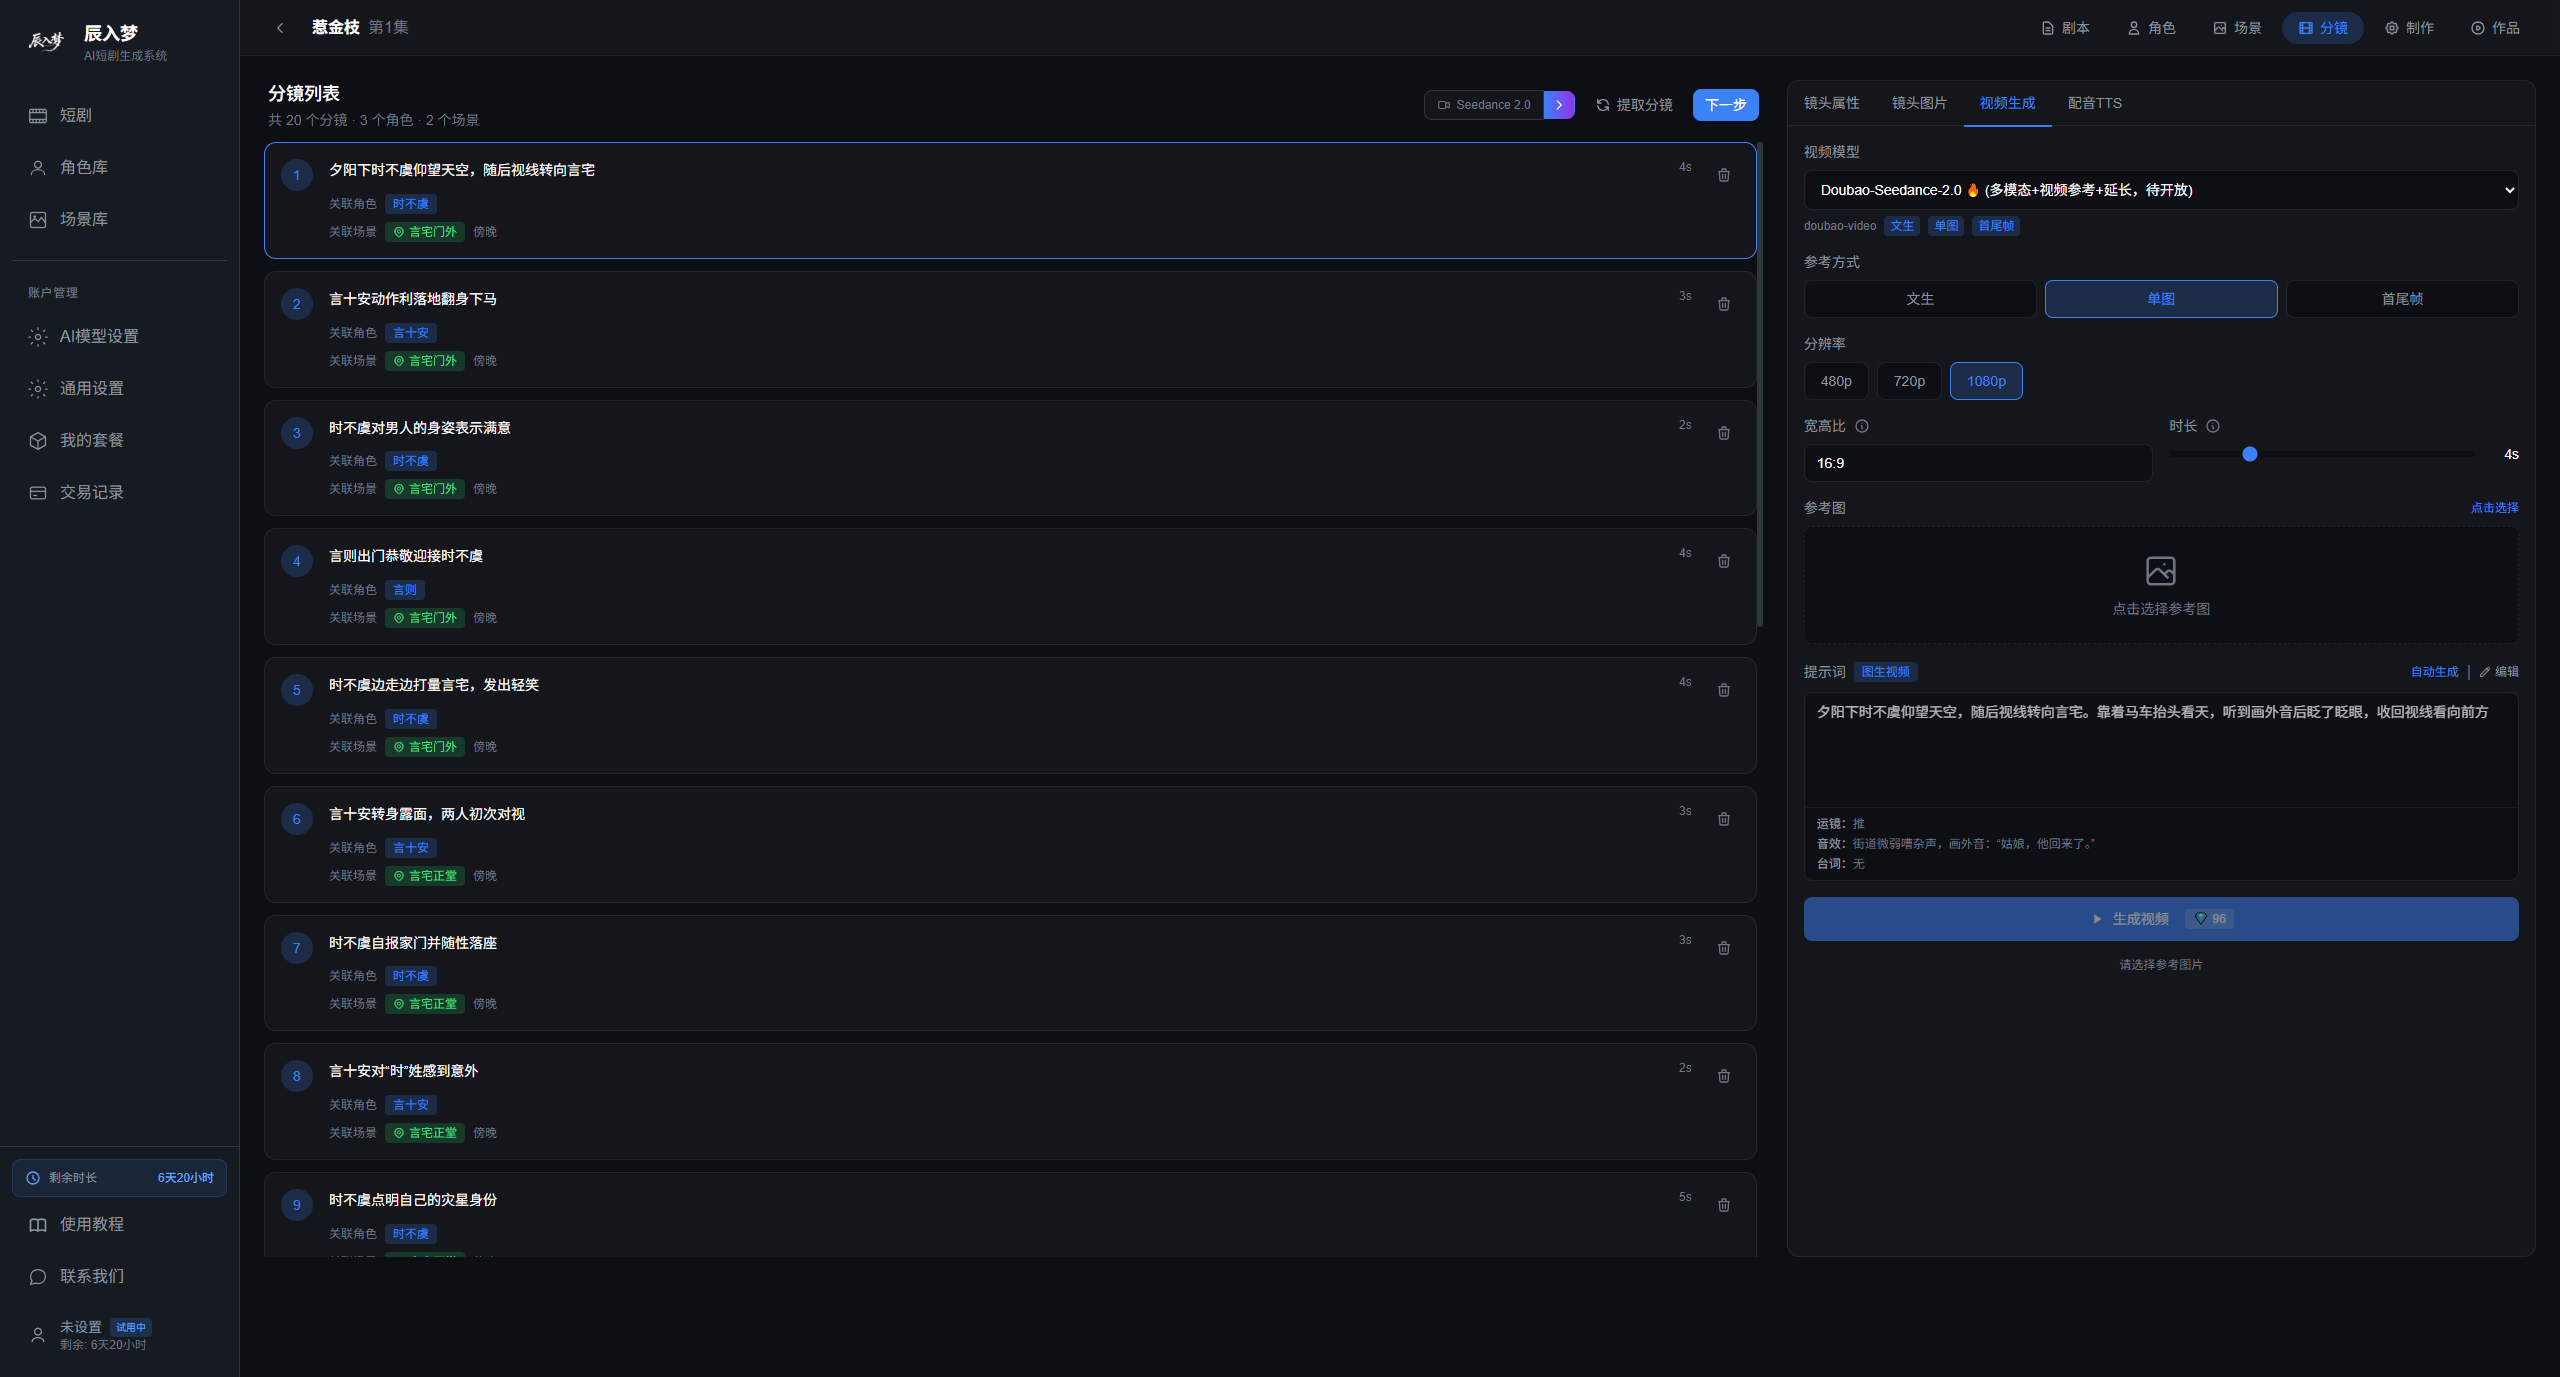Choose 1080p resolution
This screenshot has width=2560, height=1377.
pyautogui.click(x=1986, y=381)
